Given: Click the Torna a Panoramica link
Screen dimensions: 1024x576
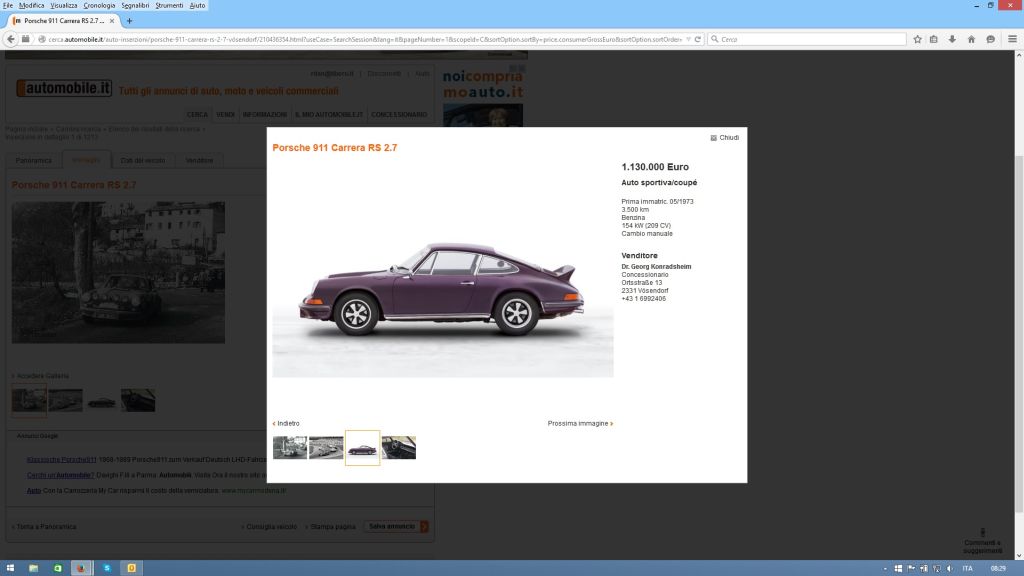Looking at the screenshot, I should coord(44,526).
